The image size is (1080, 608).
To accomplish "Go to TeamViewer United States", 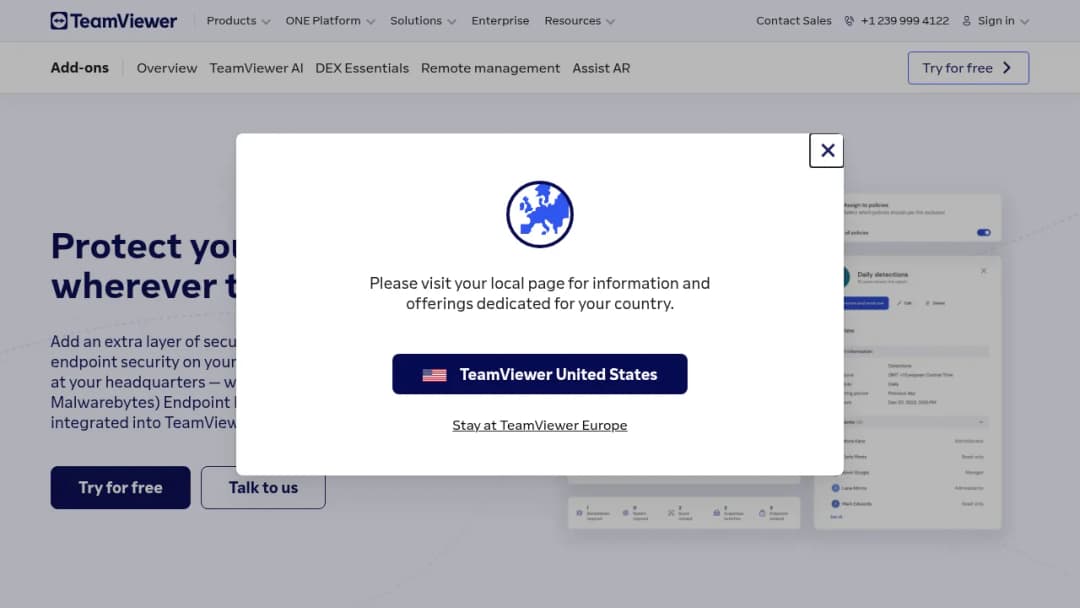I will coord(540,374).
